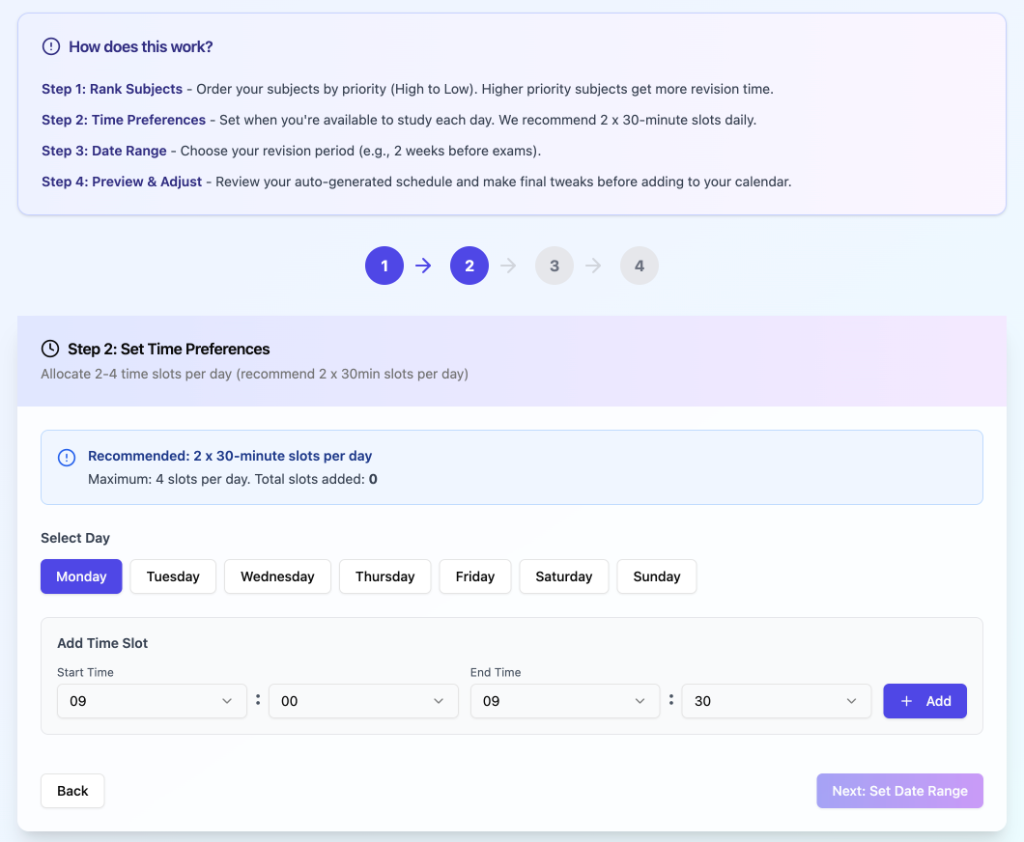Go to step 1 circle in progress indicator
The image size is (1024, 842).
[x=384, y=265]
